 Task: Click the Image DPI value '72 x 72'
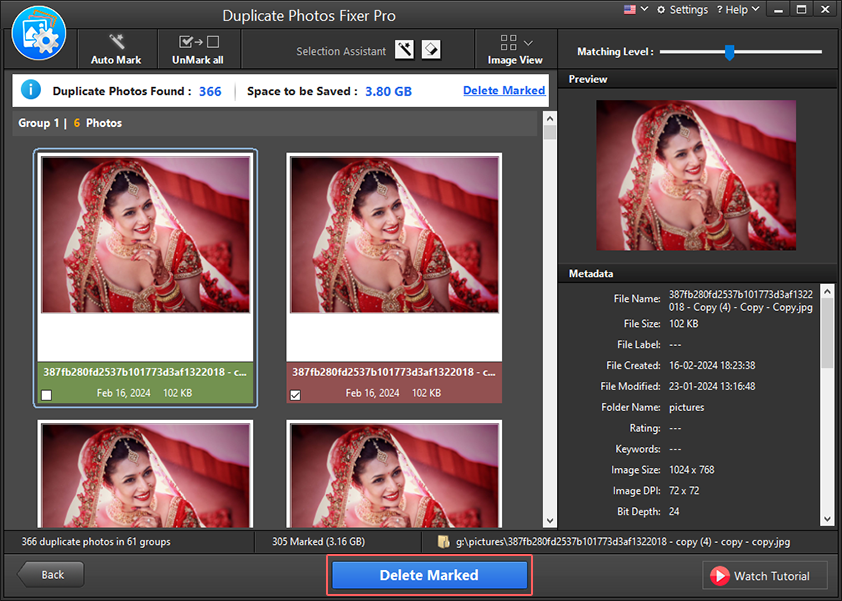pyautogui.click(x=684, y=491)
